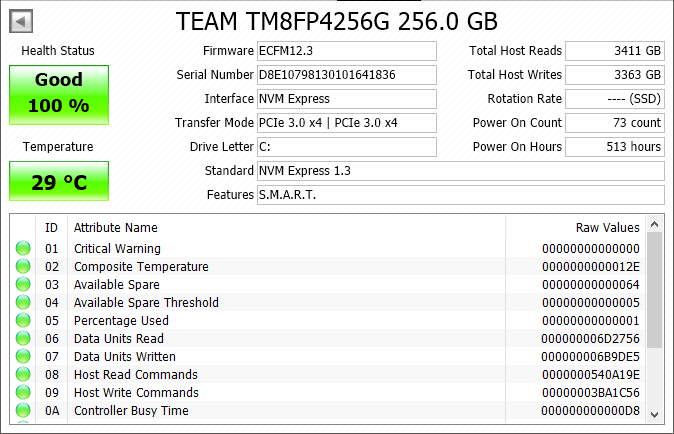The width and height of the screenshot is (674, 434).
Task: Click the Power On Count value 73 count
Action: click(x=615, y=123)
